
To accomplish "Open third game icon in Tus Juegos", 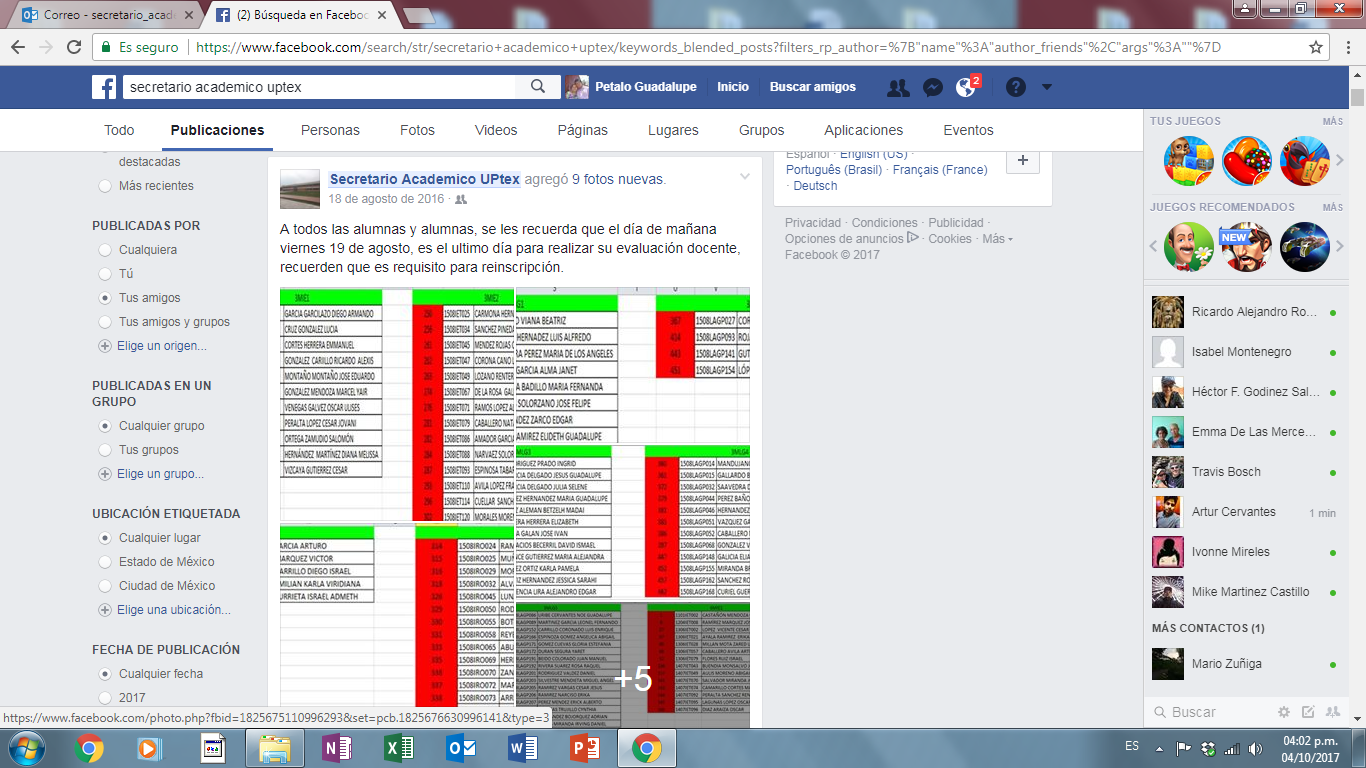I will [1305, 161].
